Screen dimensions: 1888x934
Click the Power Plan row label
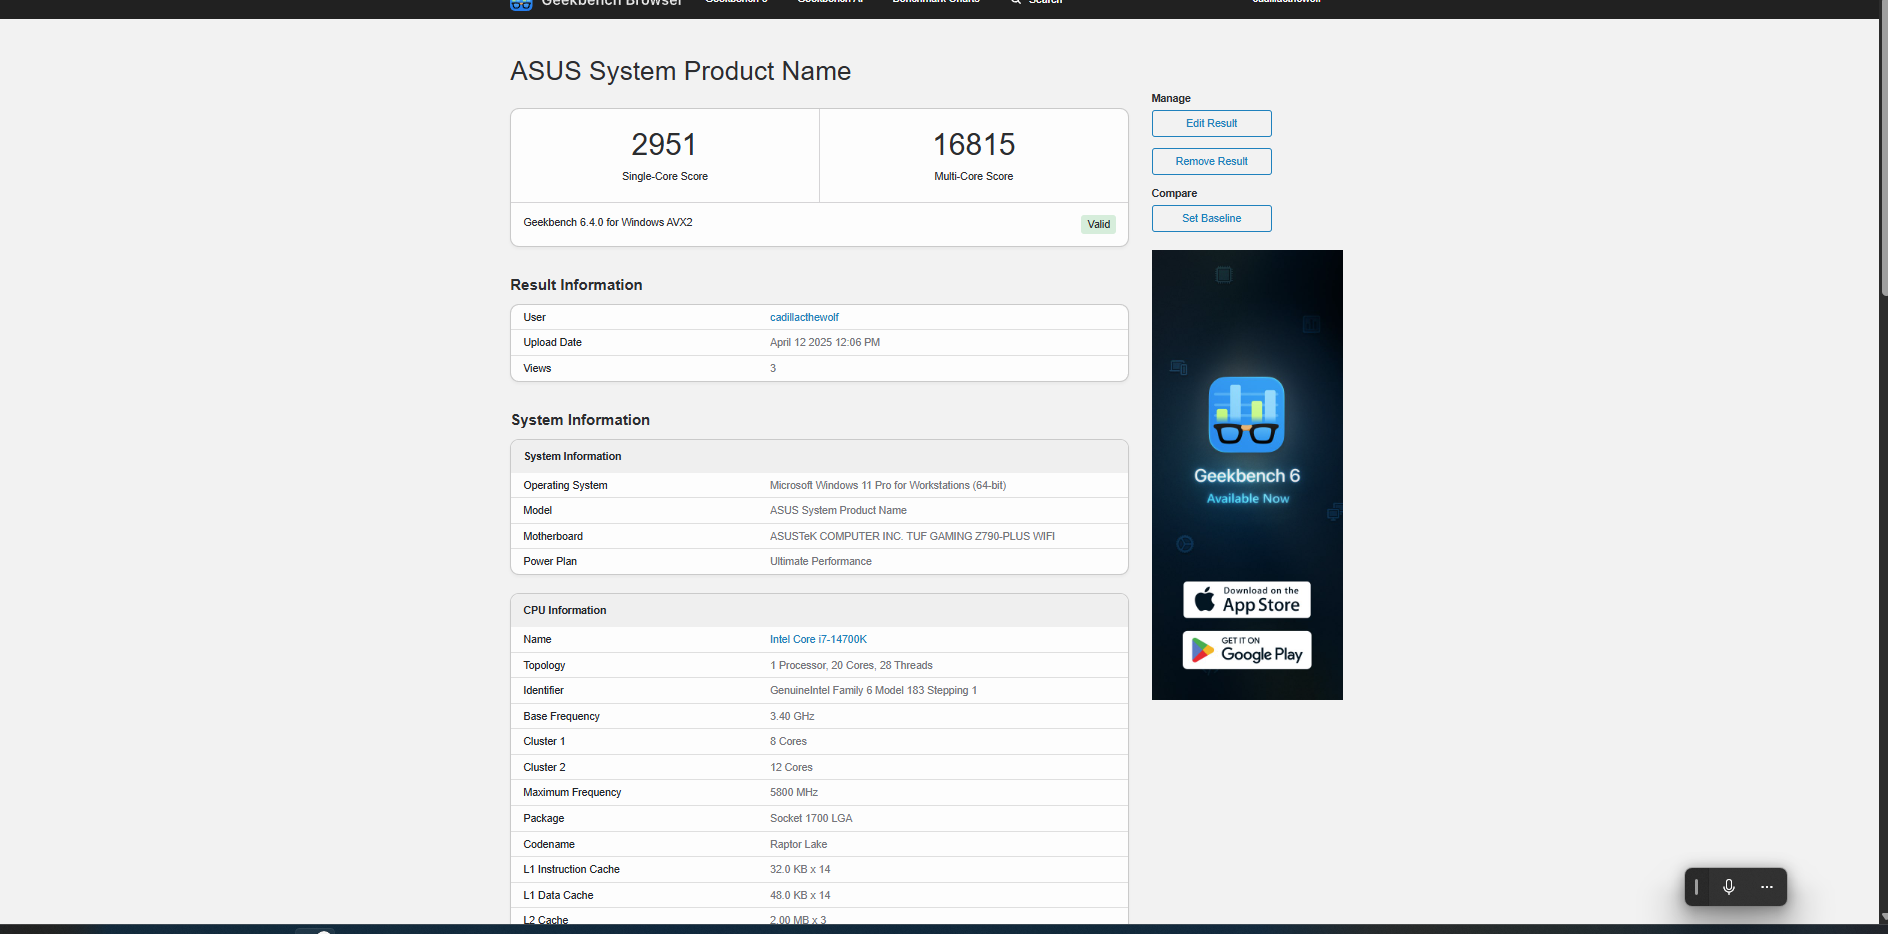coord(550,561)
